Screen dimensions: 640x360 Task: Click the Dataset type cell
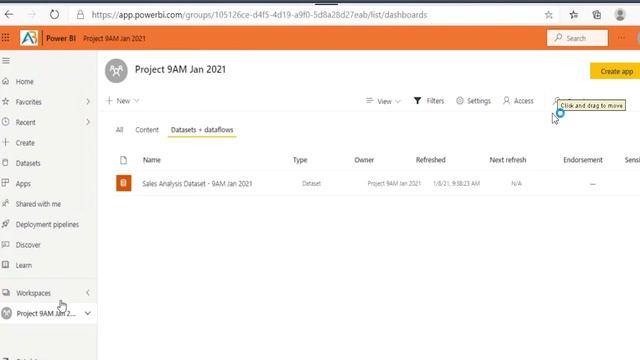click(311, 184)
